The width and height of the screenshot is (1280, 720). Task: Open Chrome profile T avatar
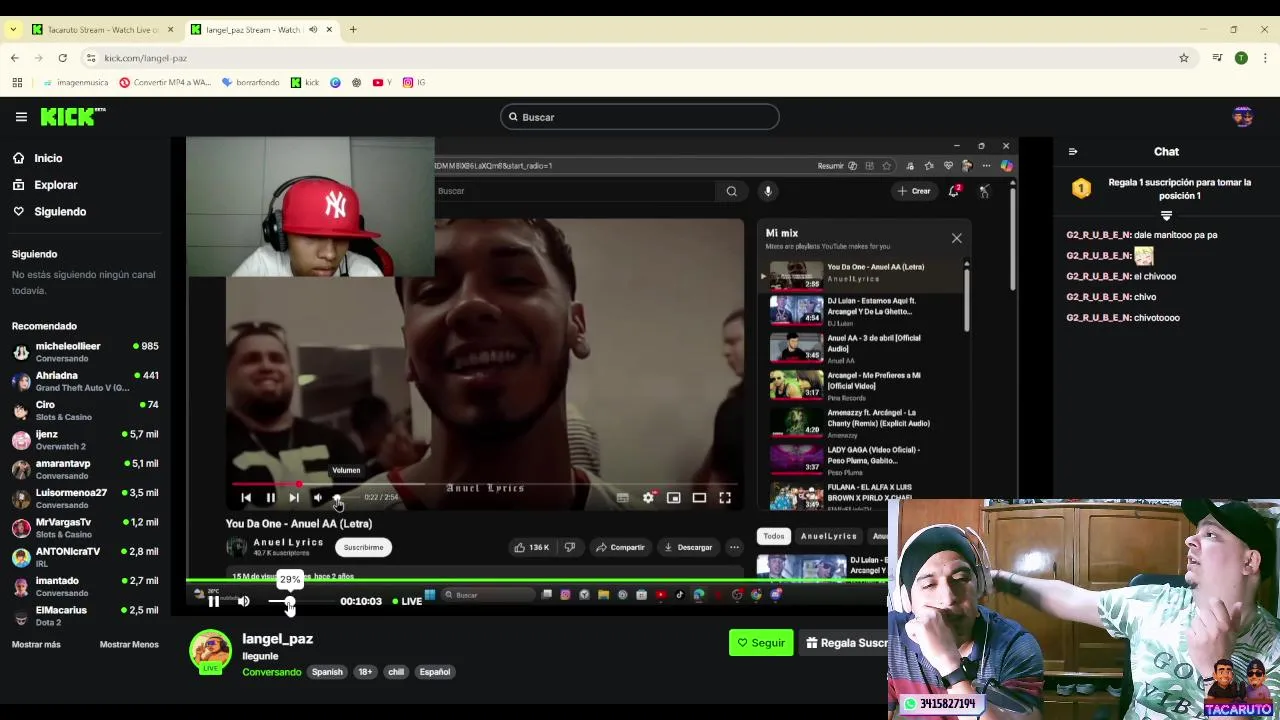click(1241, 58)
